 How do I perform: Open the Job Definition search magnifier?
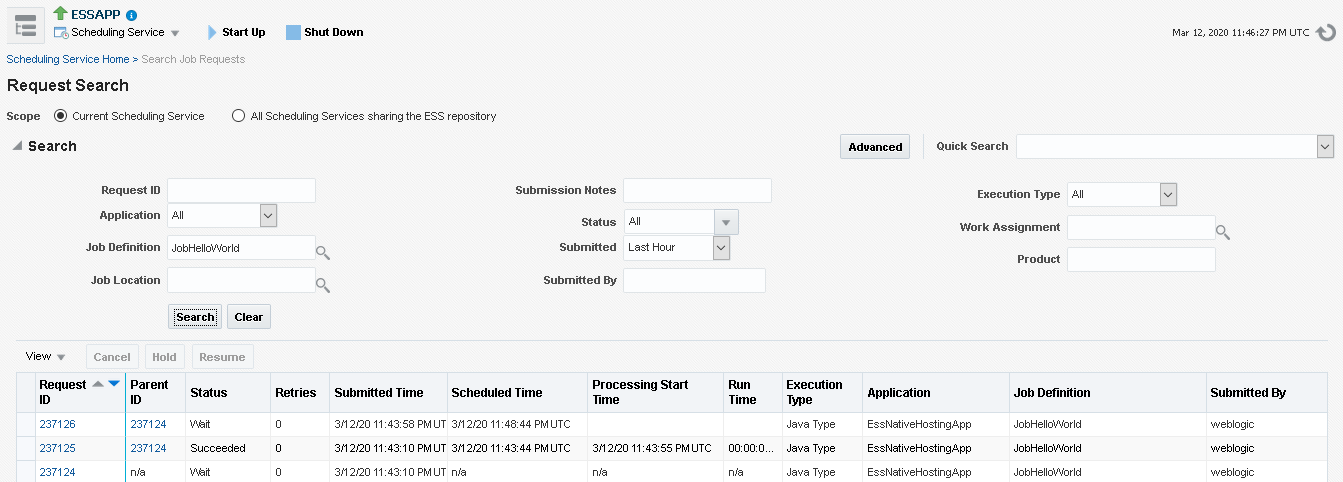[x=323, y=253]
